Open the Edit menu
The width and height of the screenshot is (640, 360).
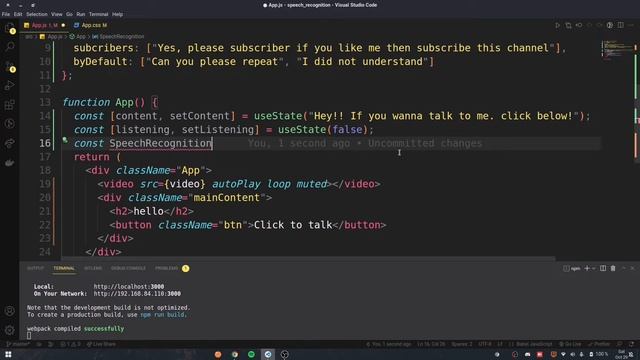18,14
